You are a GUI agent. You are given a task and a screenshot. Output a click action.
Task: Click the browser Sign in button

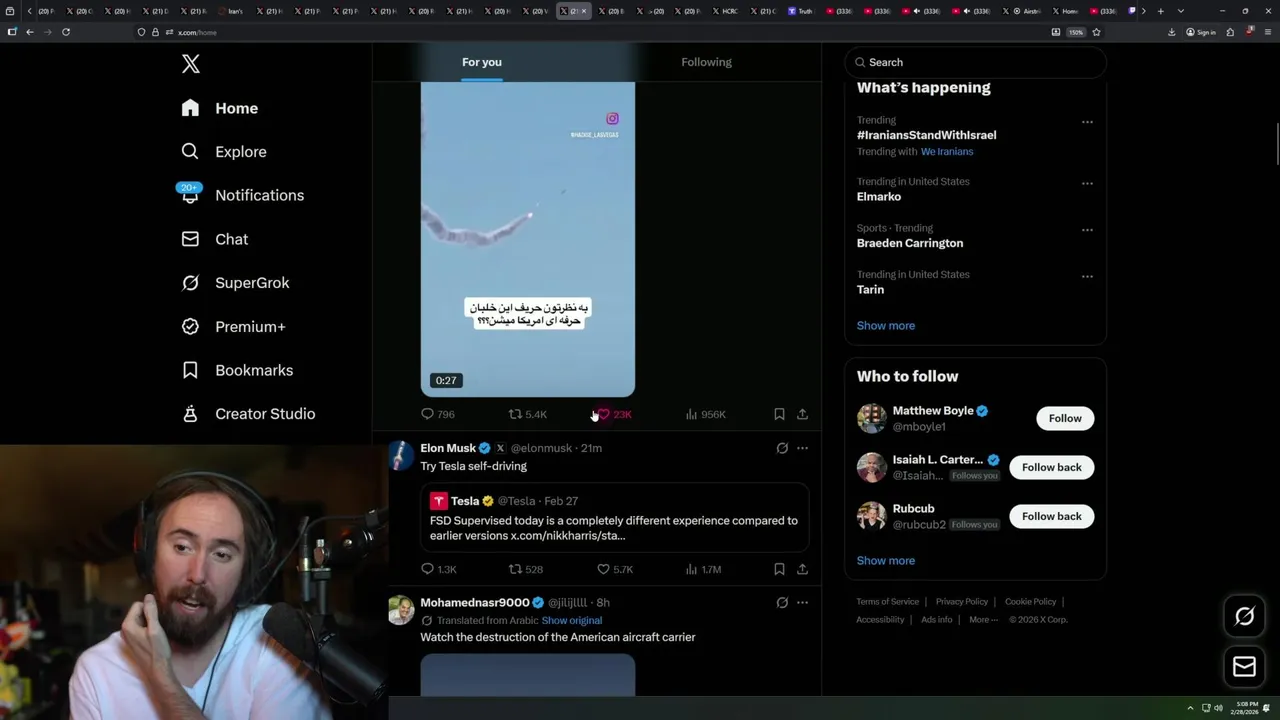coord(1201,32)
